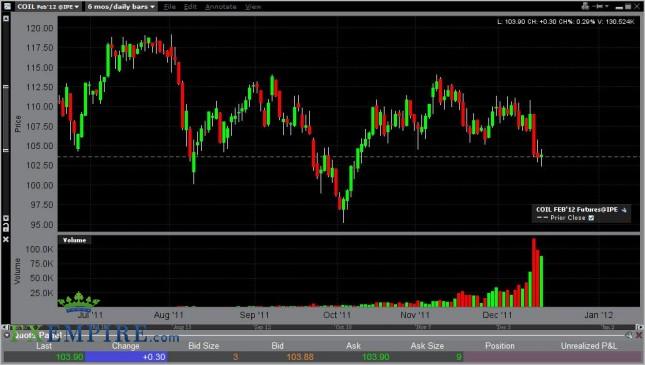Open the 6 mos/daily bars period dropdown

121,7
